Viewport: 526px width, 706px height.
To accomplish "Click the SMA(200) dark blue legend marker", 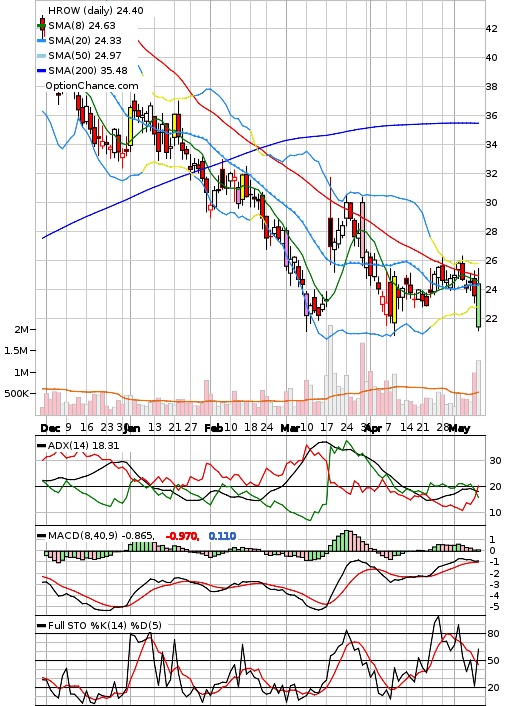I will click(41, 71).
